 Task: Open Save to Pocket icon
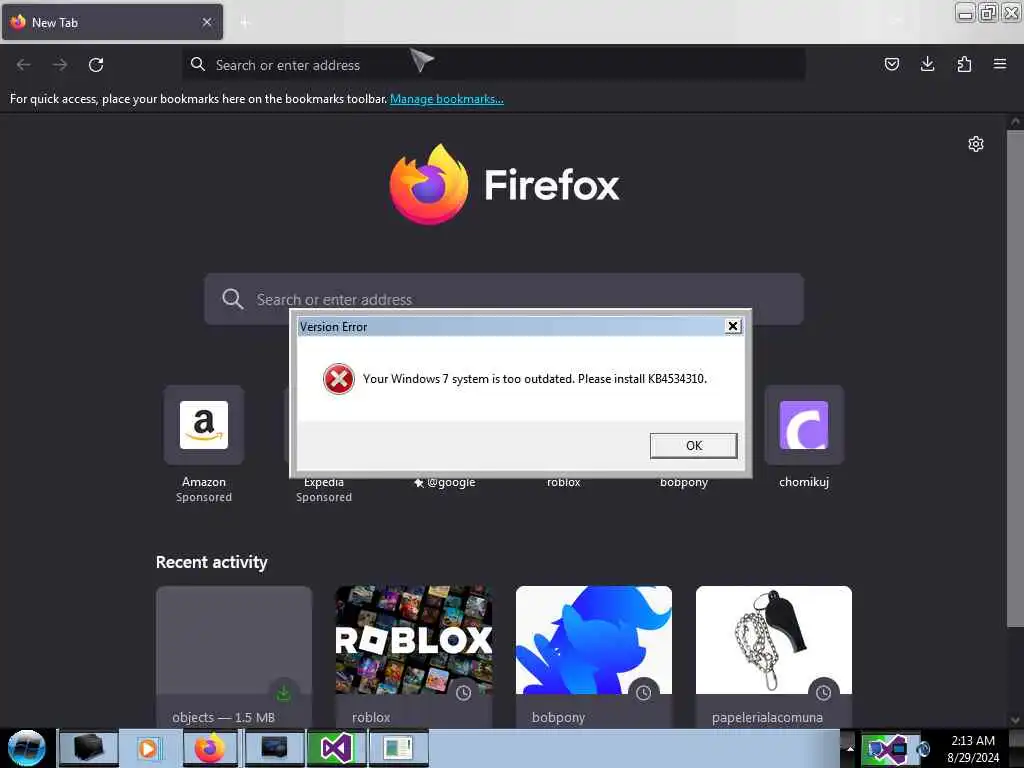click(x=891, y=64)
